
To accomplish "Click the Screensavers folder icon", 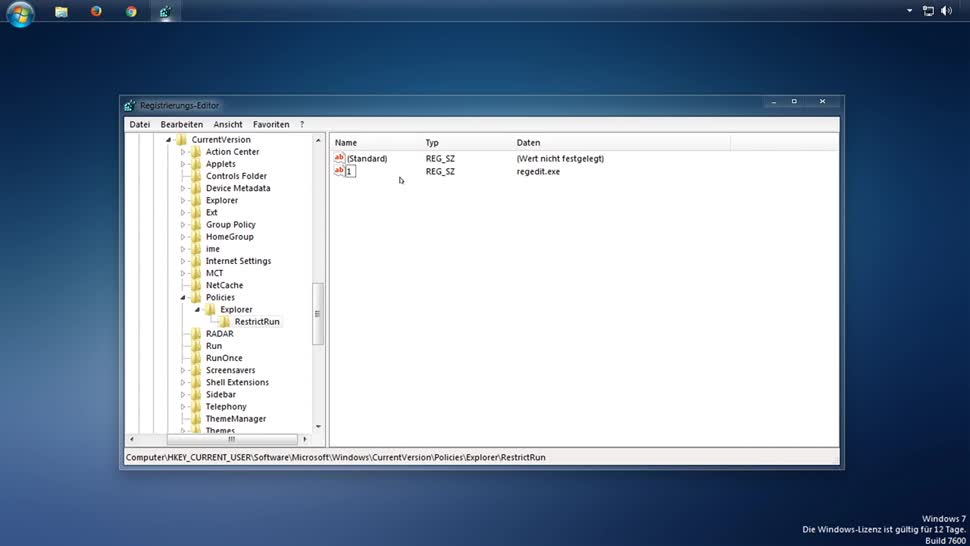I will [x=196, y=370].
